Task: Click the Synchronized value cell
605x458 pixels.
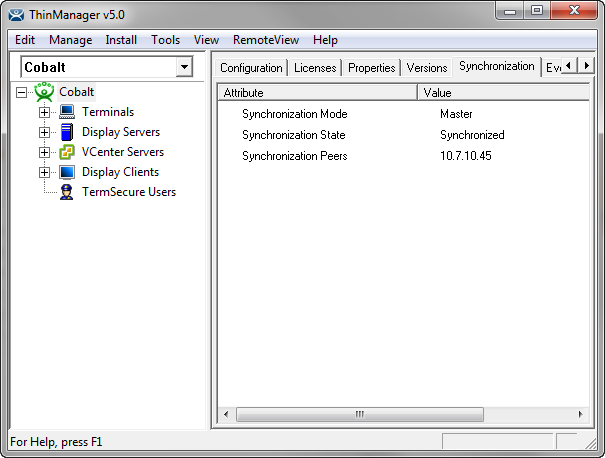Action: [x=472, y=135]
